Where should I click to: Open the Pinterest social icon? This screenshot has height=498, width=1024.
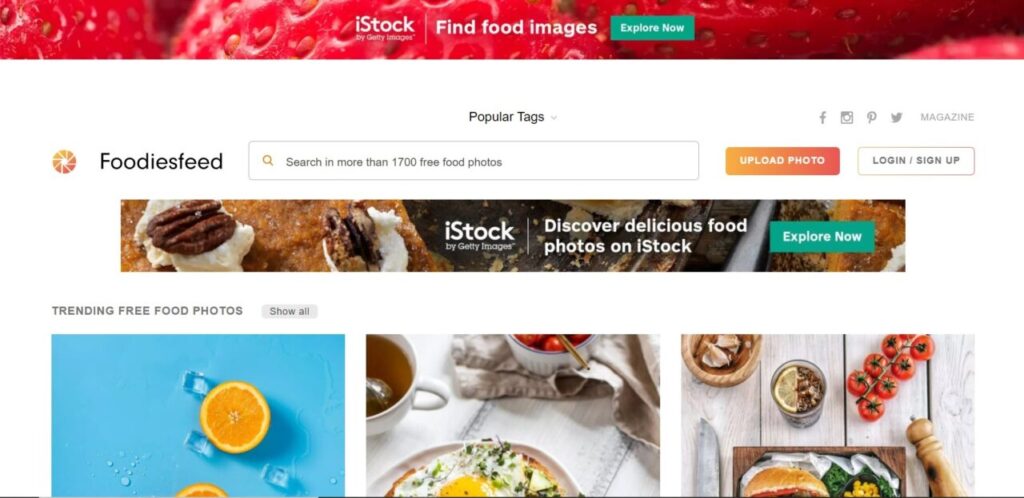tap(872, 117)
